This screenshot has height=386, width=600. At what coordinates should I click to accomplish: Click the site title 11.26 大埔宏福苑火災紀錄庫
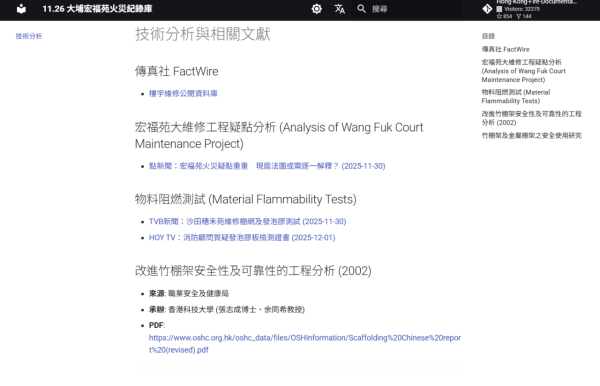[97, 9]
